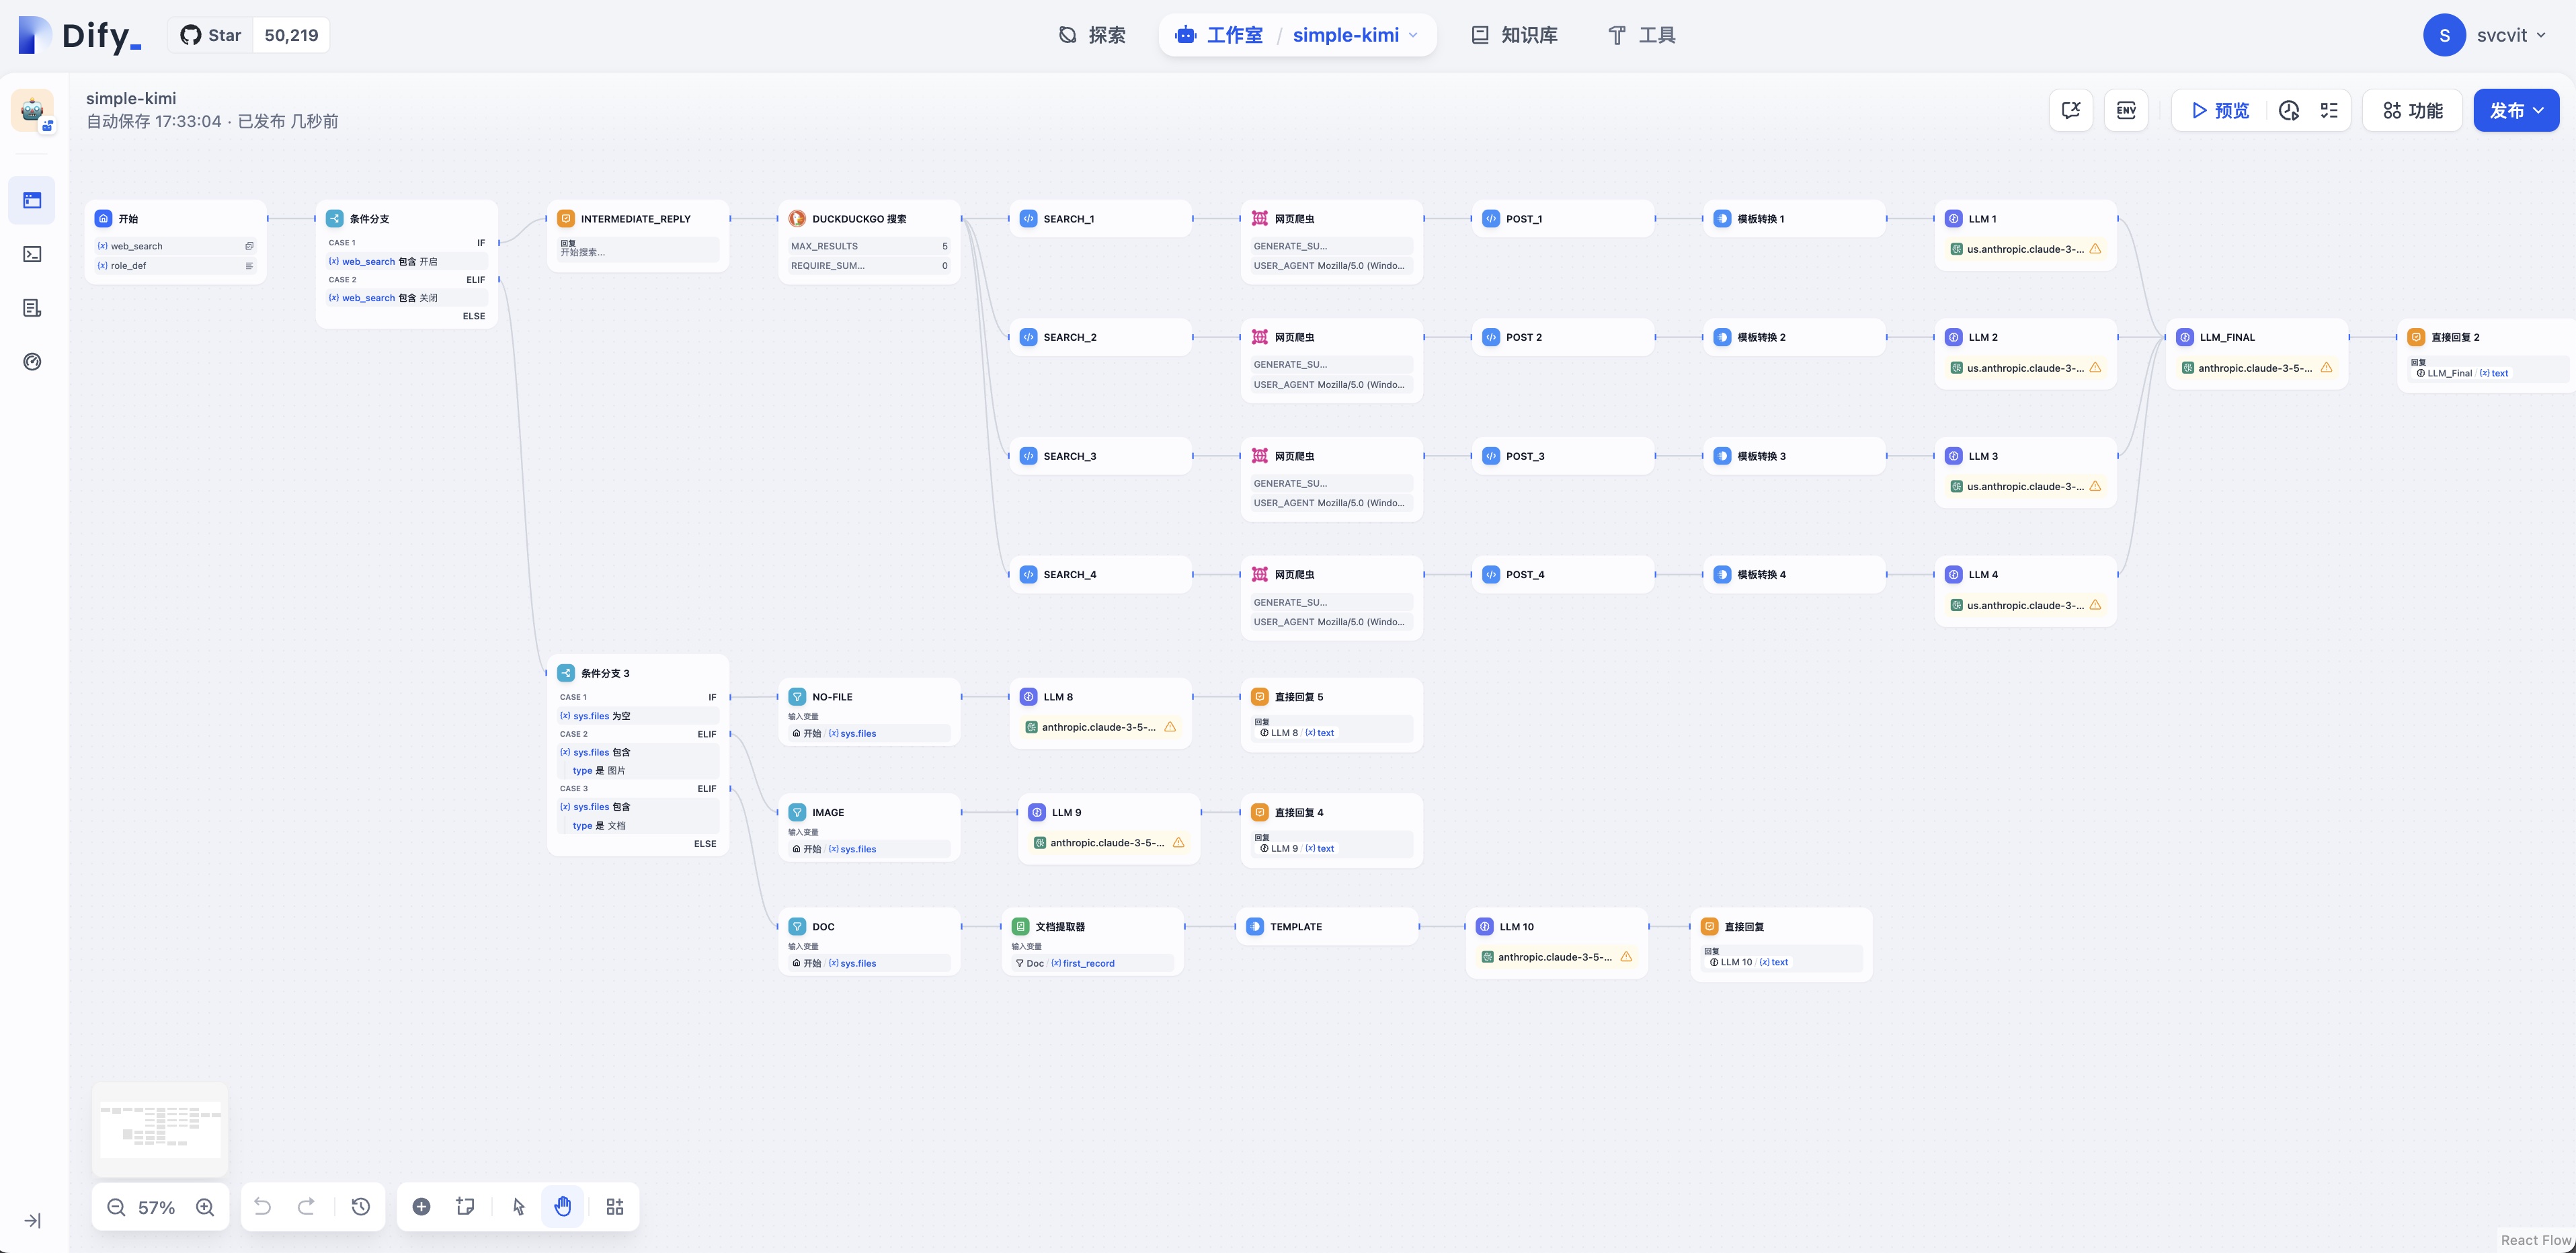
Task: Go to the 知识库 tab
Action: click(x=1514, y=35)
